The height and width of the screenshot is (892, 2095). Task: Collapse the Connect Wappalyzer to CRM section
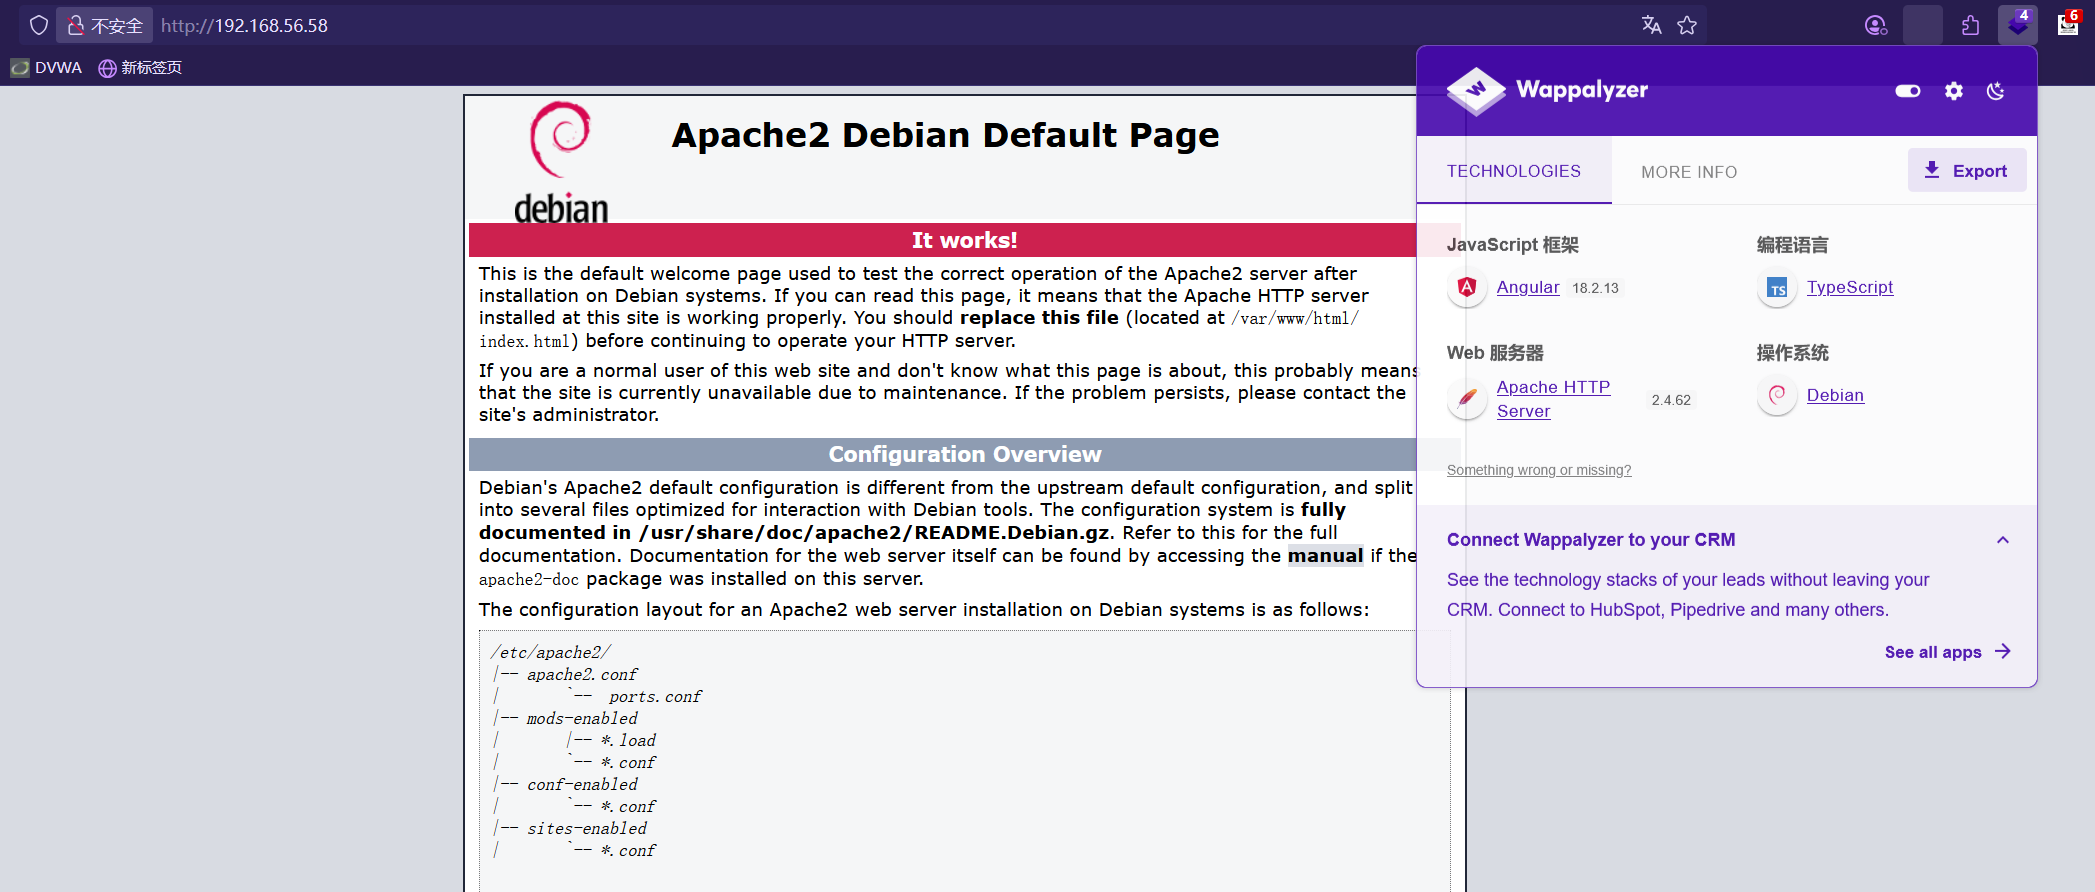point(2002,540)
